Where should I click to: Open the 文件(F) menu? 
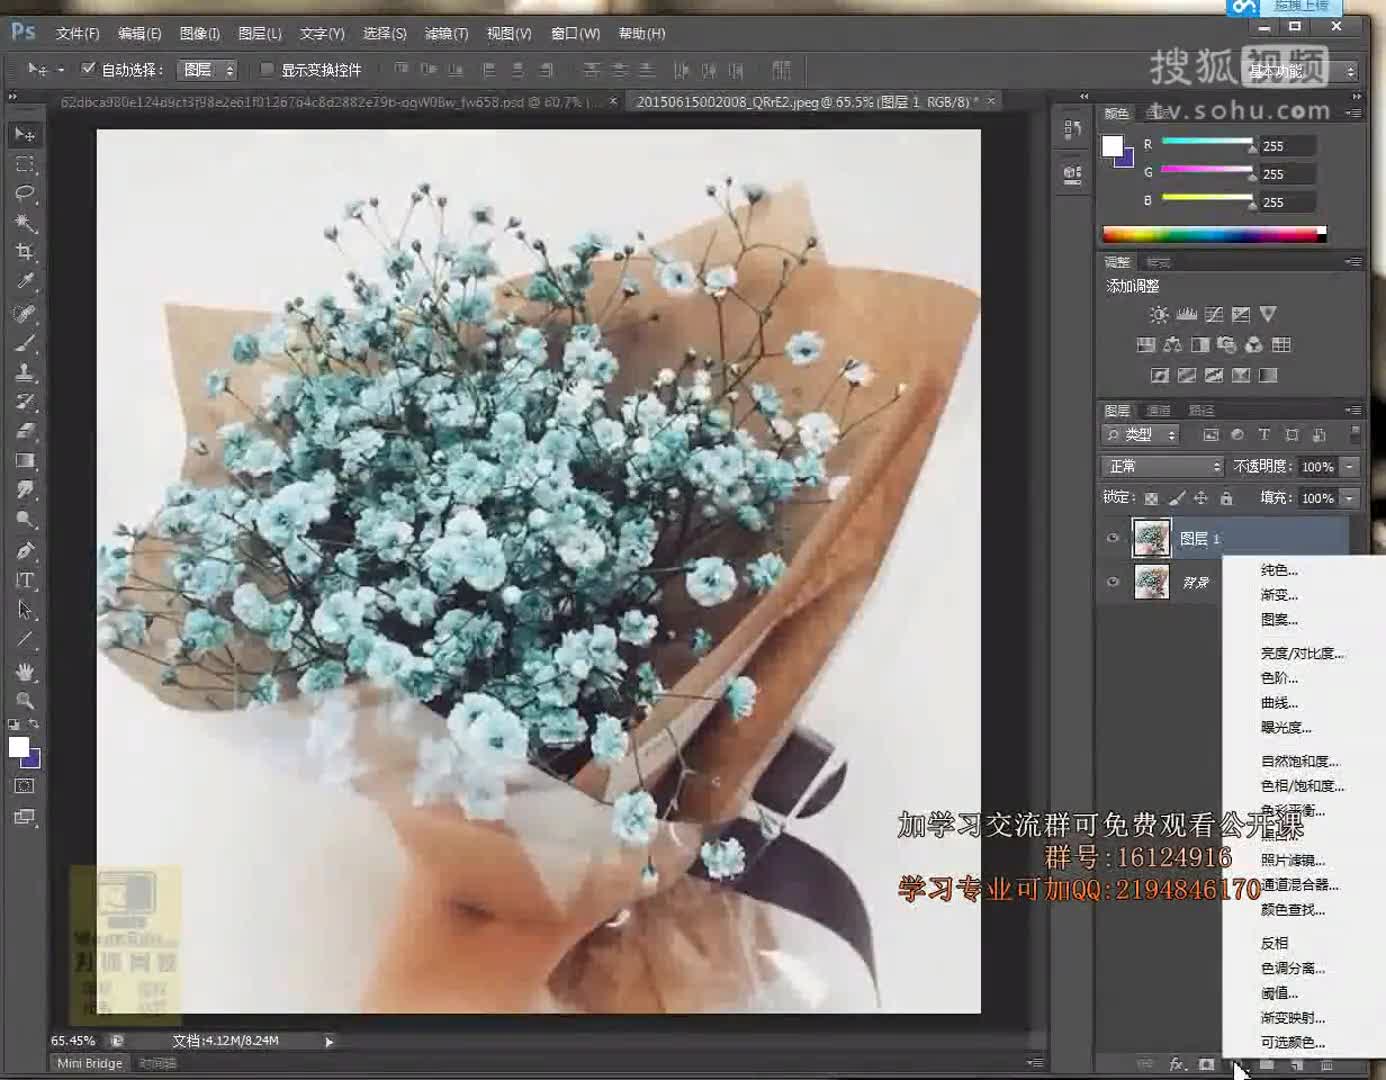(x=77, y=33)
